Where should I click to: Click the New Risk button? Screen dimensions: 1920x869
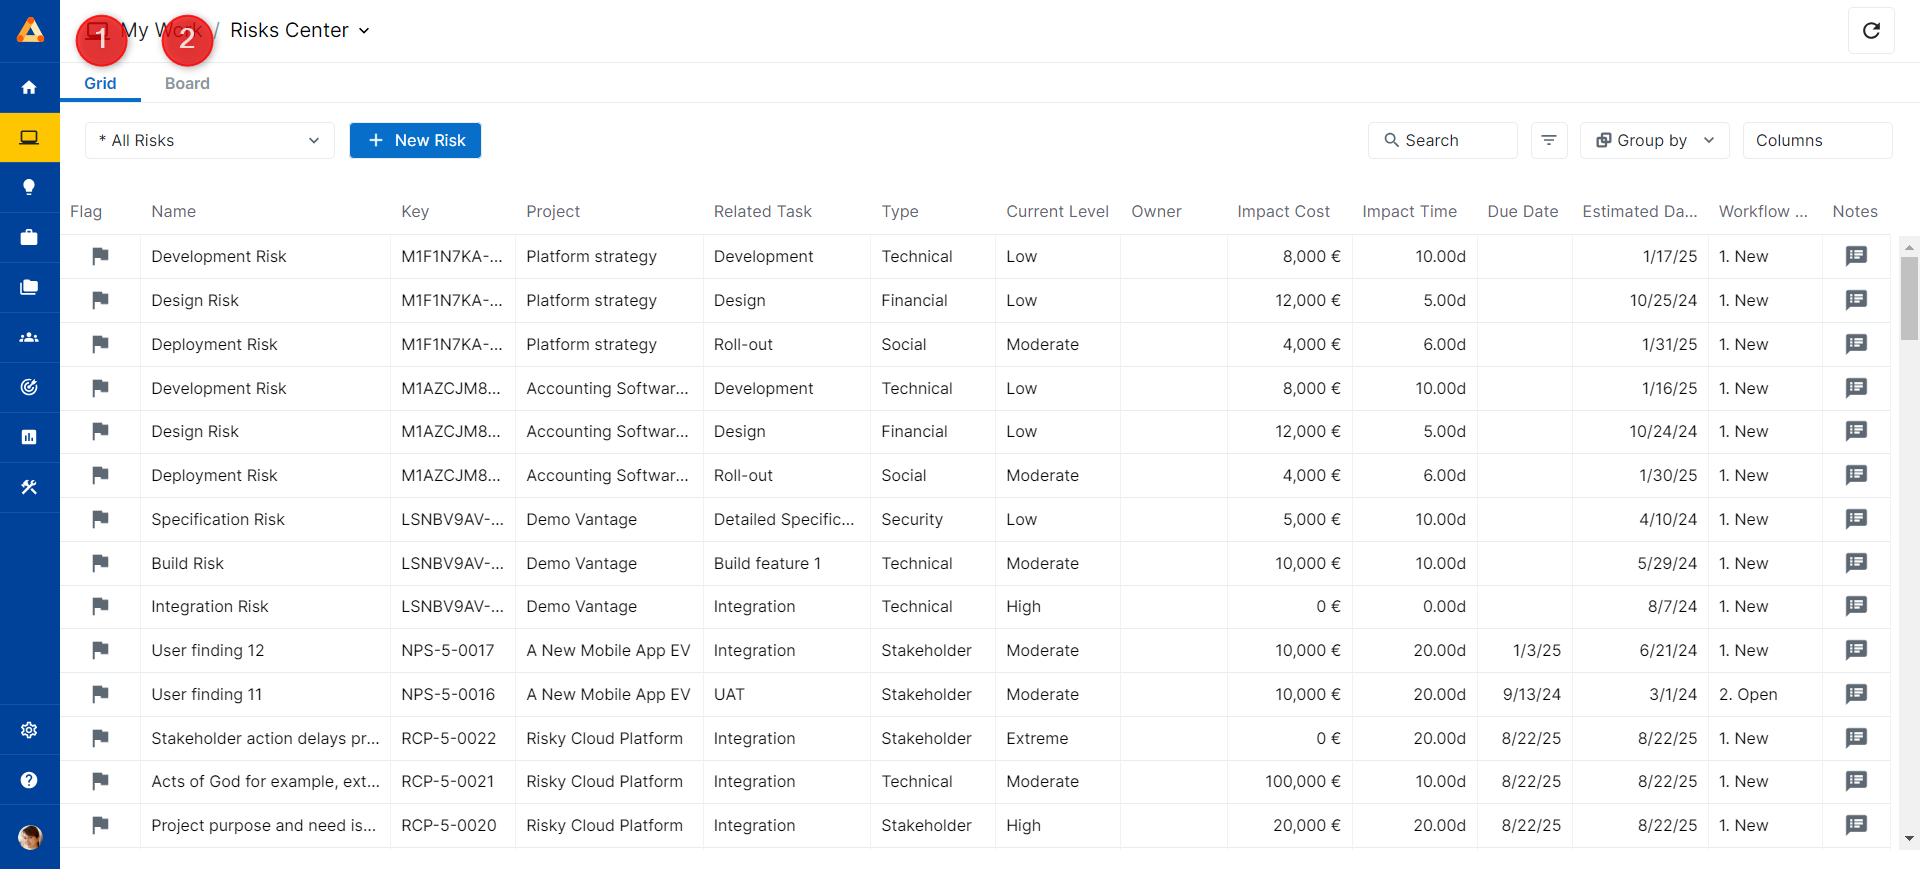(415, 140)
